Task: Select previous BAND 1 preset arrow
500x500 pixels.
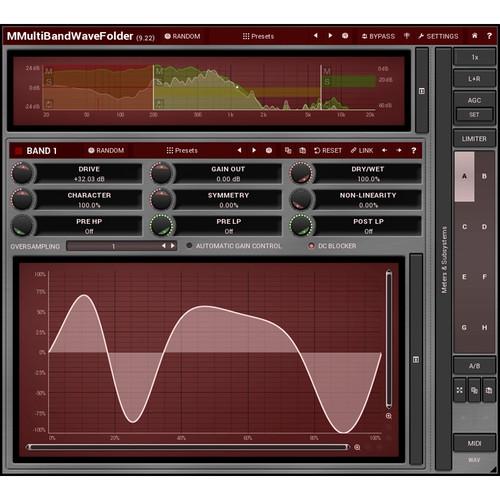Action: point(239,150)
